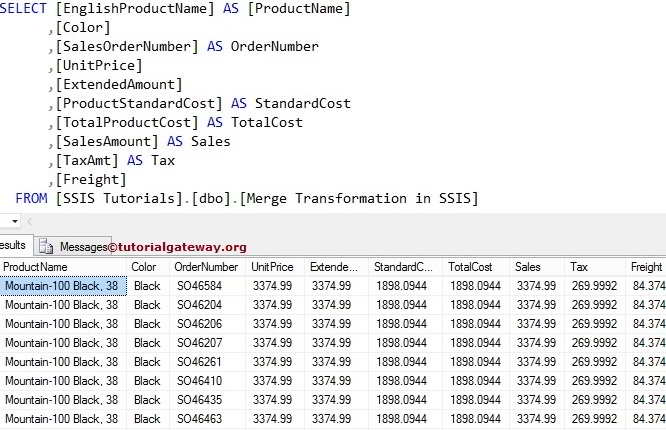Switch to the Results tab

[12, 246]
